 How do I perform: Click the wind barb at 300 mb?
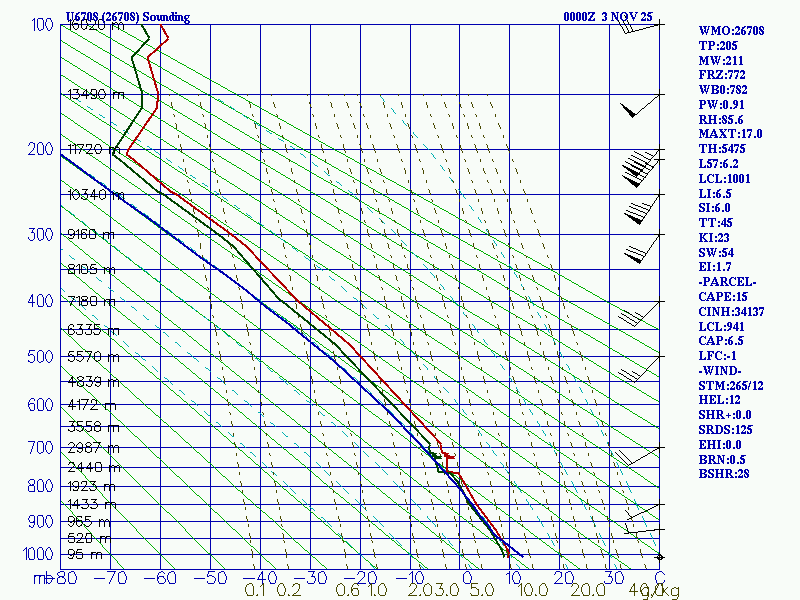pos(642,248)
